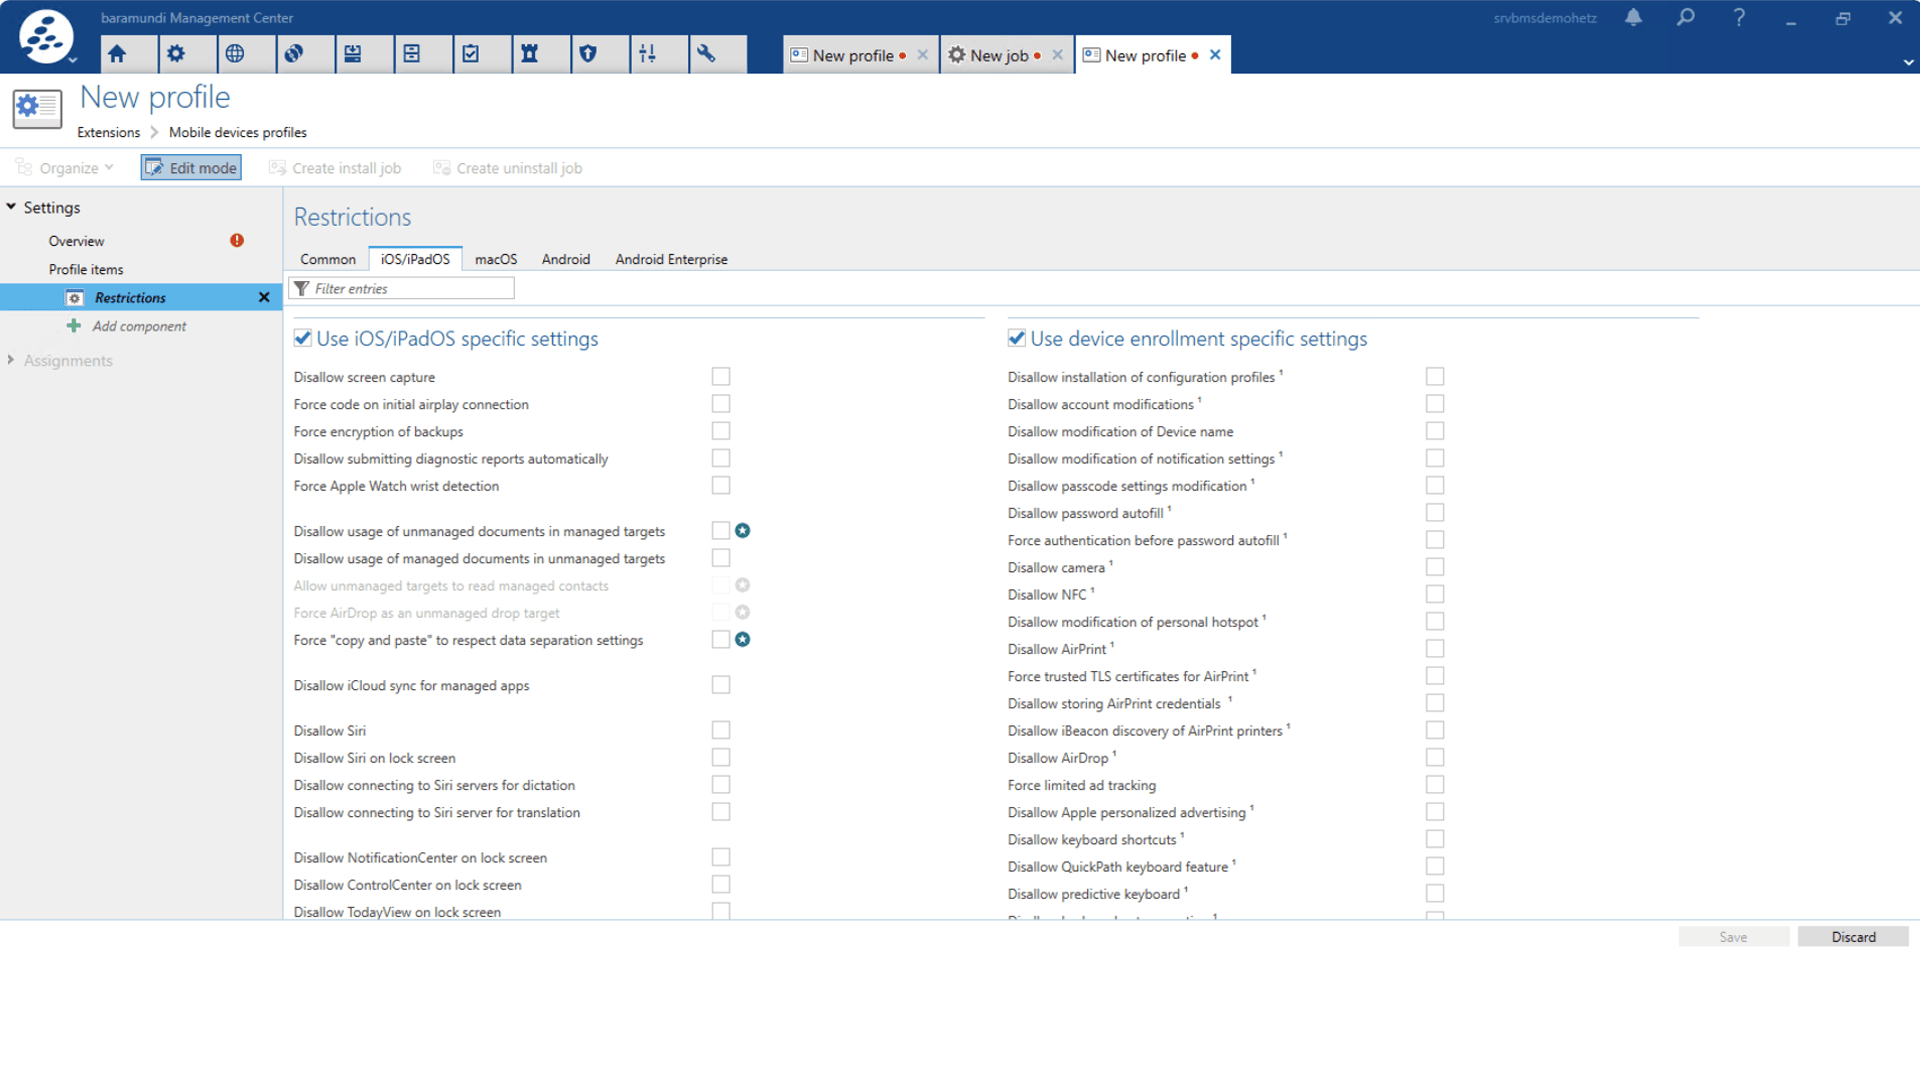The image size is (1920, 1080).
Task: Open the sliders configuration icon in toolbar
Action: click(x=647, y=54)
